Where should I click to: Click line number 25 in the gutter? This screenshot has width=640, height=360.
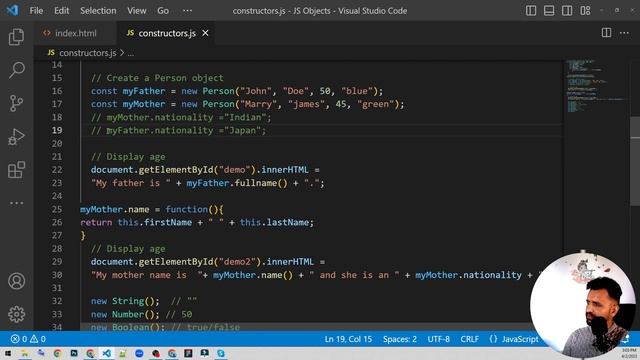pyautogui.click(x=57, y=209)
